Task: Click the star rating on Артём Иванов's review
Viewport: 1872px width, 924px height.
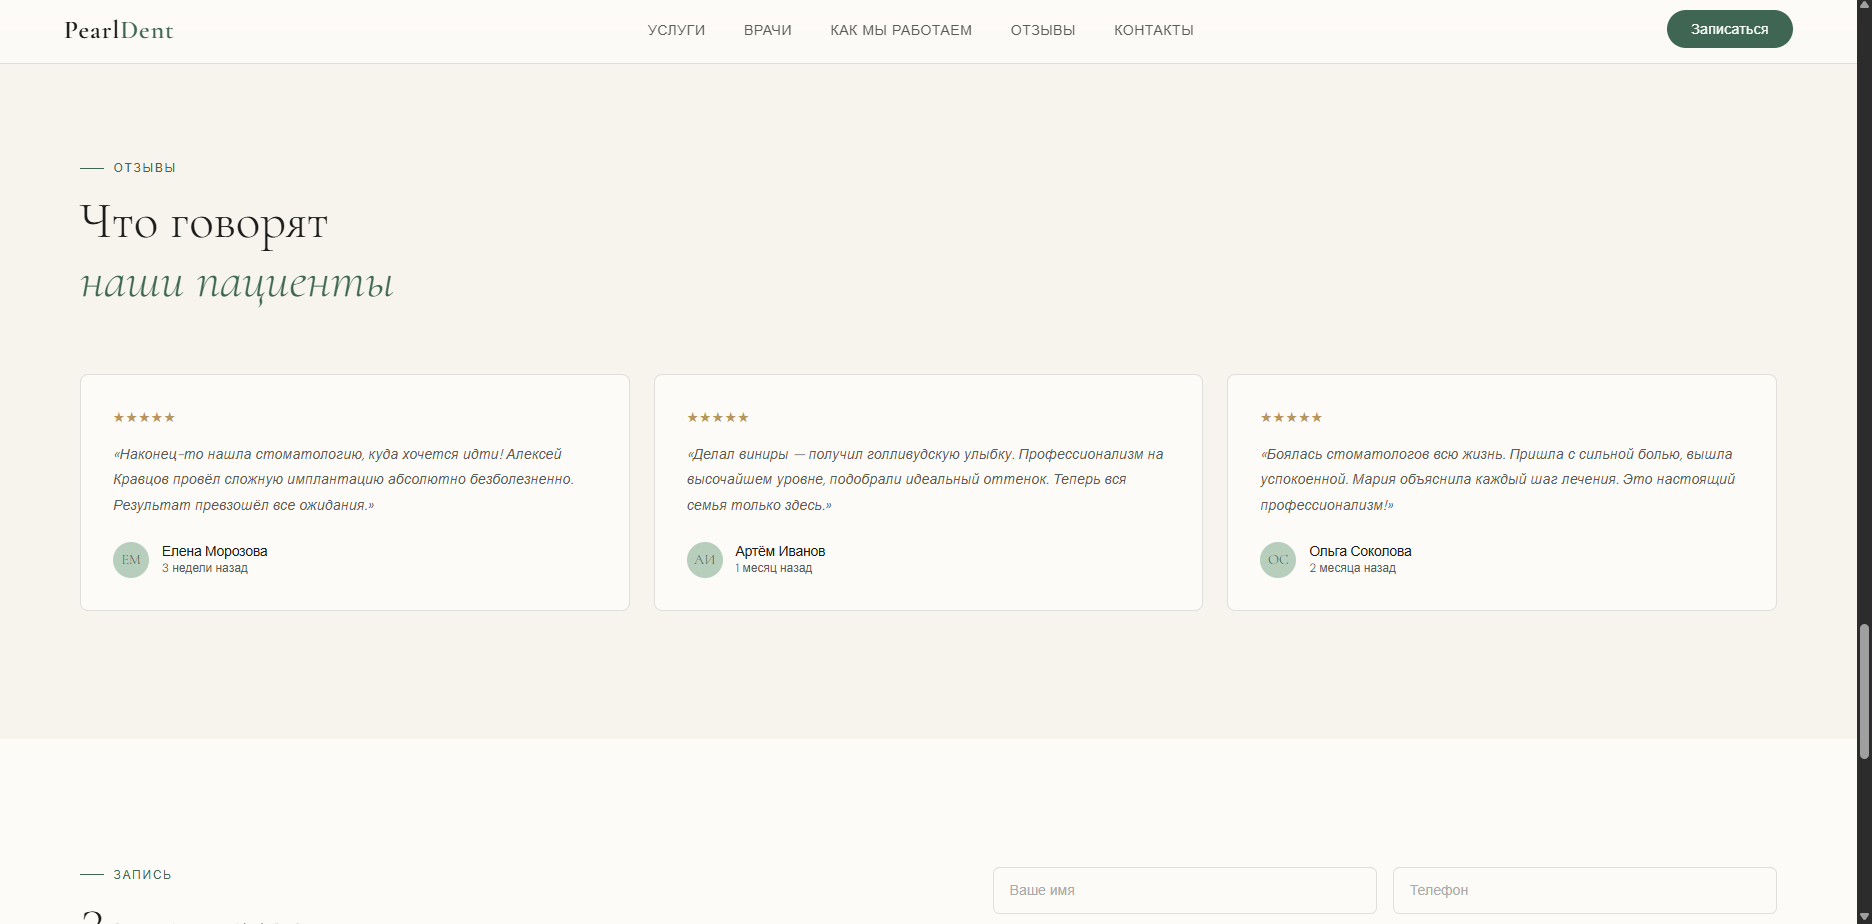Action: pyautogui.click(x=718, y=417)
